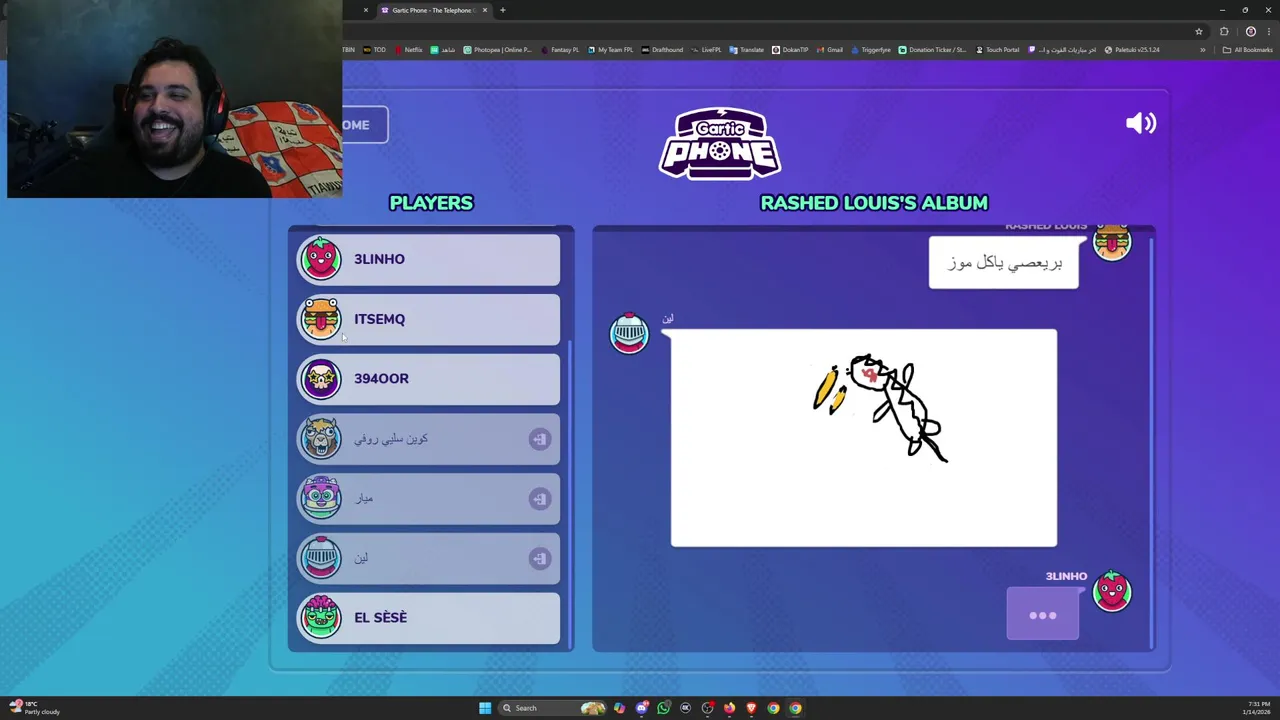Click the green avatar next to EL SÈSÈ
1280x720 pixels.
321,617
